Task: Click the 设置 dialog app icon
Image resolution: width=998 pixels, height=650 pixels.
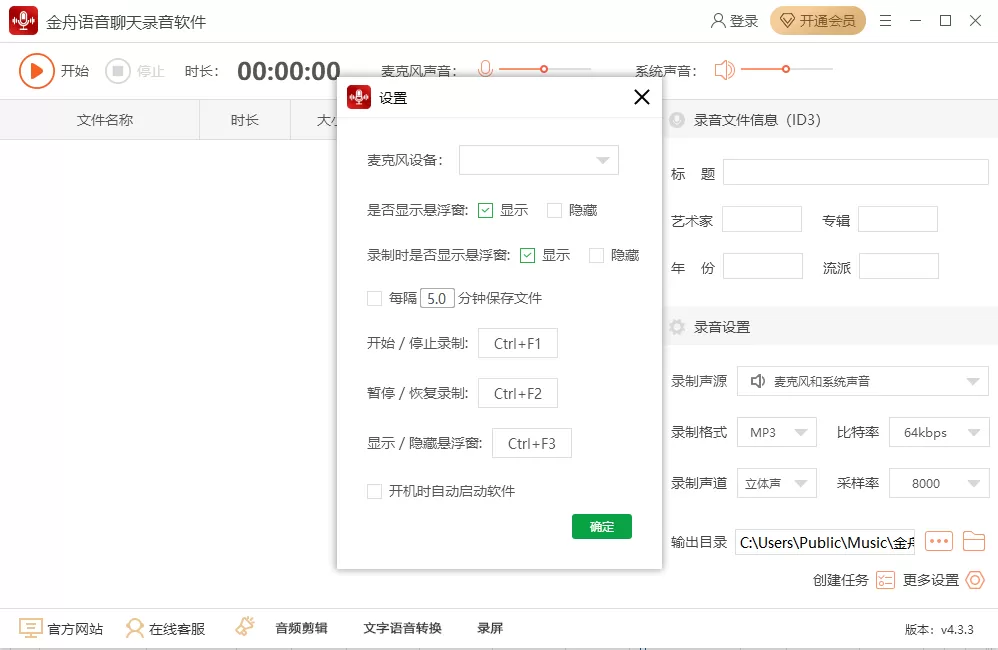Action: pyautogui.click(x=359, y=97)
